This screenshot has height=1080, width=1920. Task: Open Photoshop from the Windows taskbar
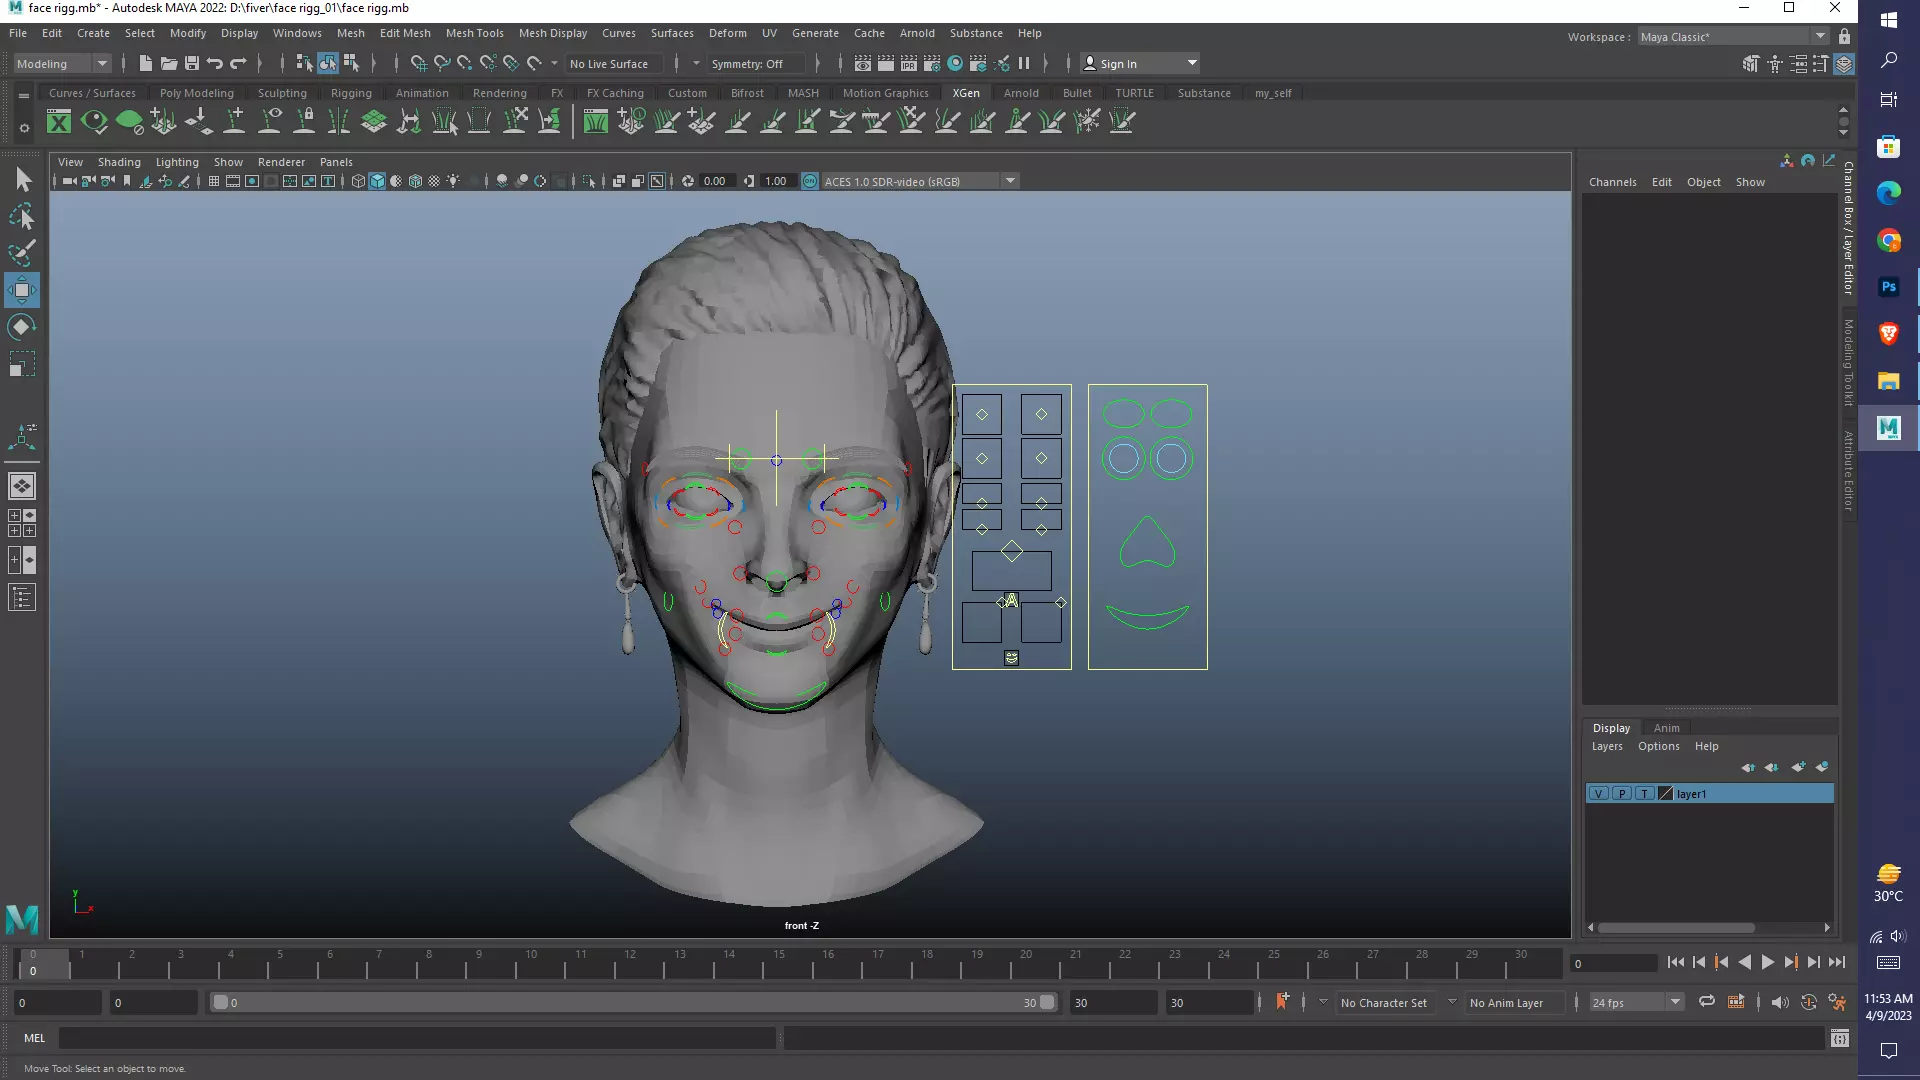tap(1888, 287)
